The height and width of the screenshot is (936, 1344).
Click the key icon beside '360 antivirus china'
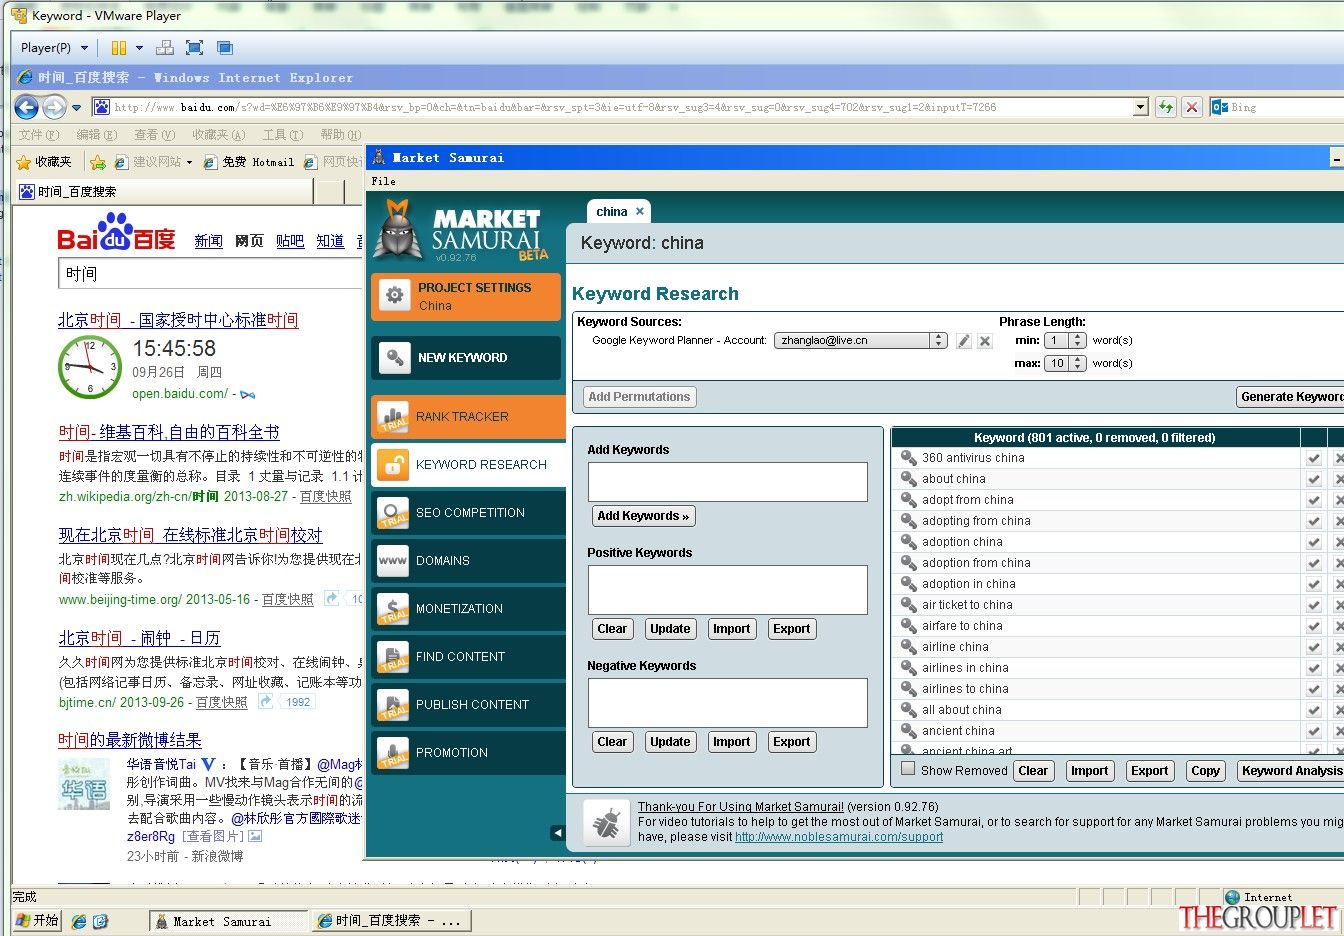click(908, 458)
